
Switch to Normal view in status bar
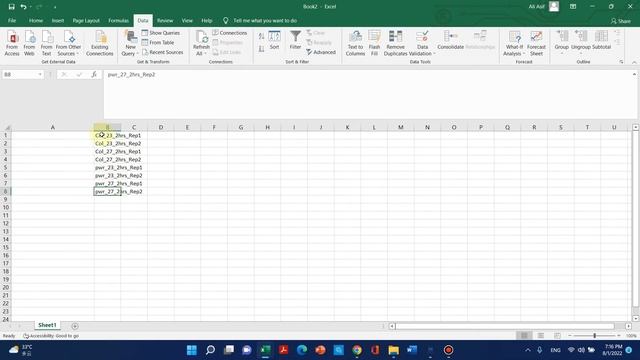pos(524,336)
